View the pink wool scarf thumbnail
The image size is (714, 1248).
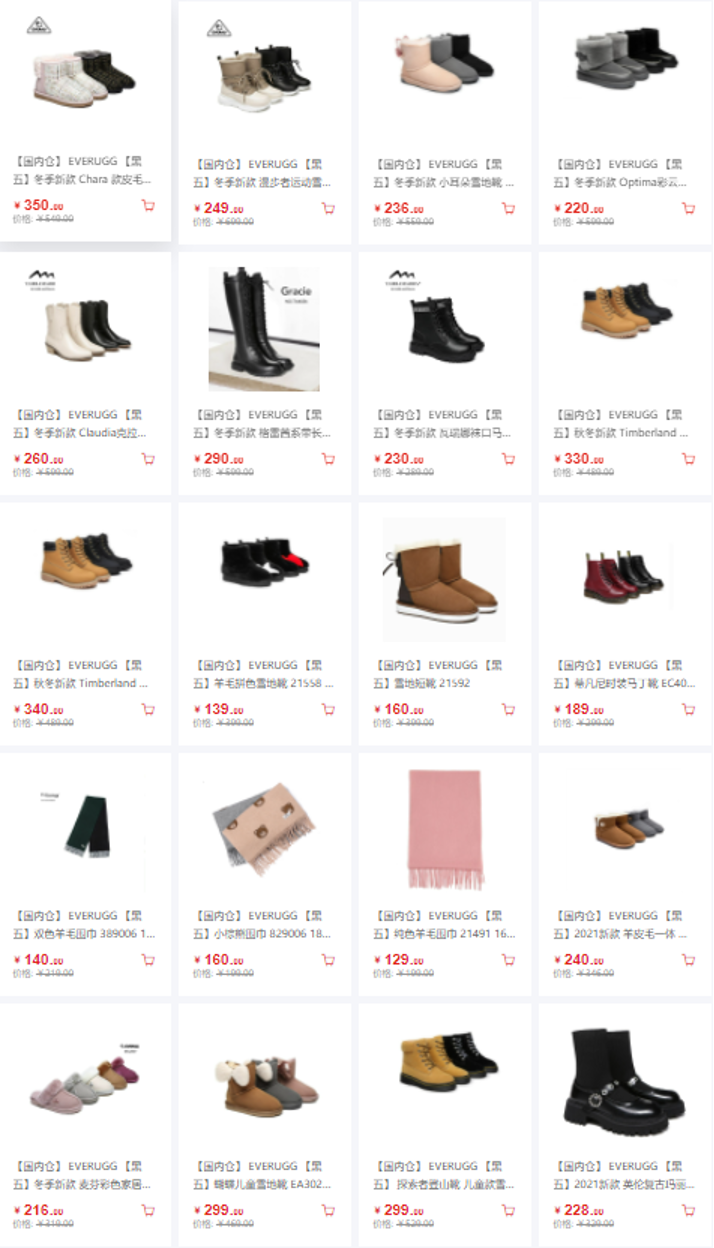(x=445, y=829)
